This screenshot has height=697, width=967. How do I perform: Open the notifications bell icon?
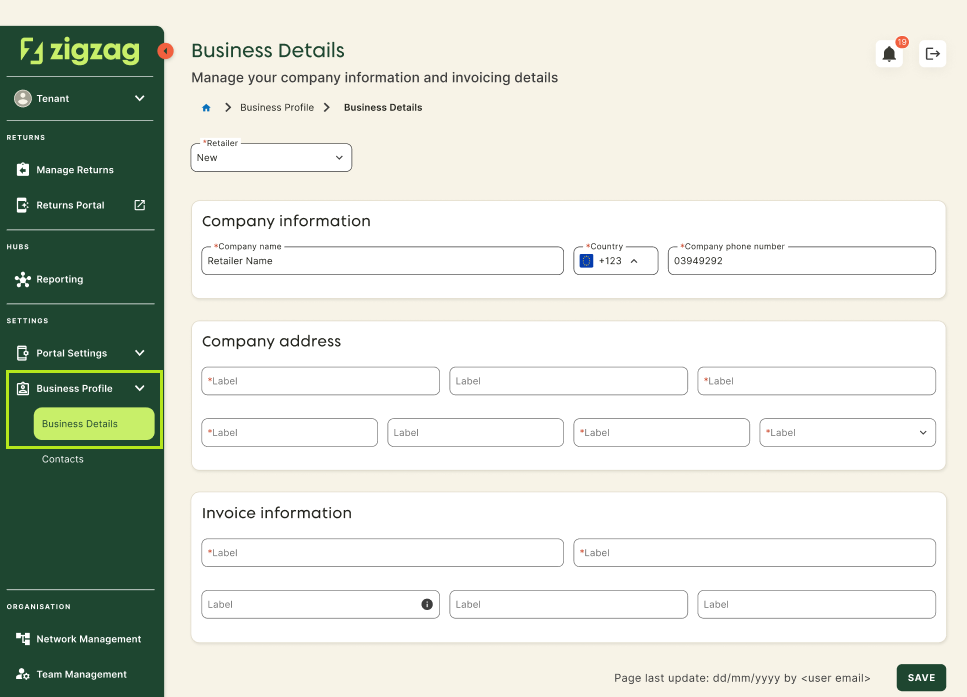pyautogui.click(x=889, y=54)
